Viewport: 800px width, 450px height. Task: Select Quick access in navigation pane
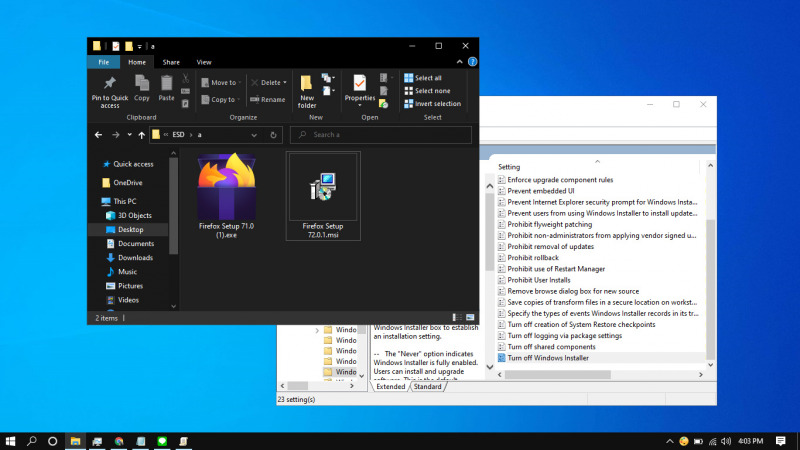coord(133,164)
